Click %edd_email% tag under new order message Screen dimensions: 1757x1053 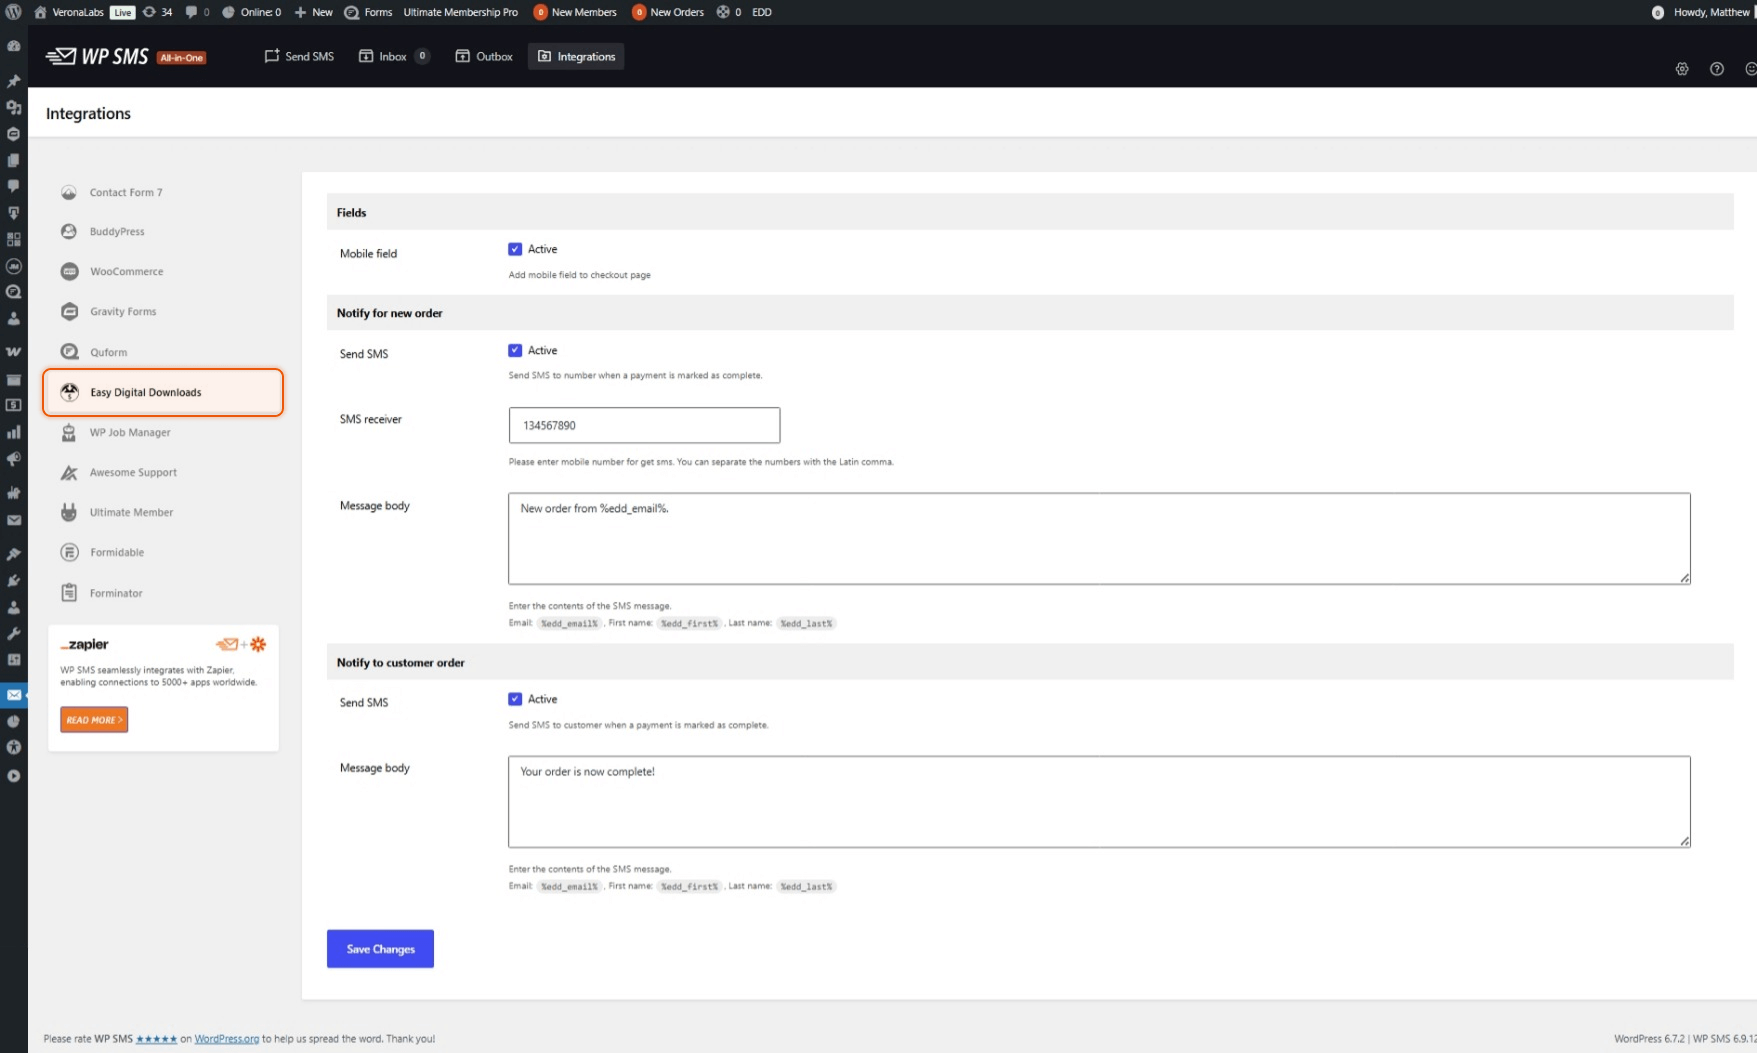569,623
